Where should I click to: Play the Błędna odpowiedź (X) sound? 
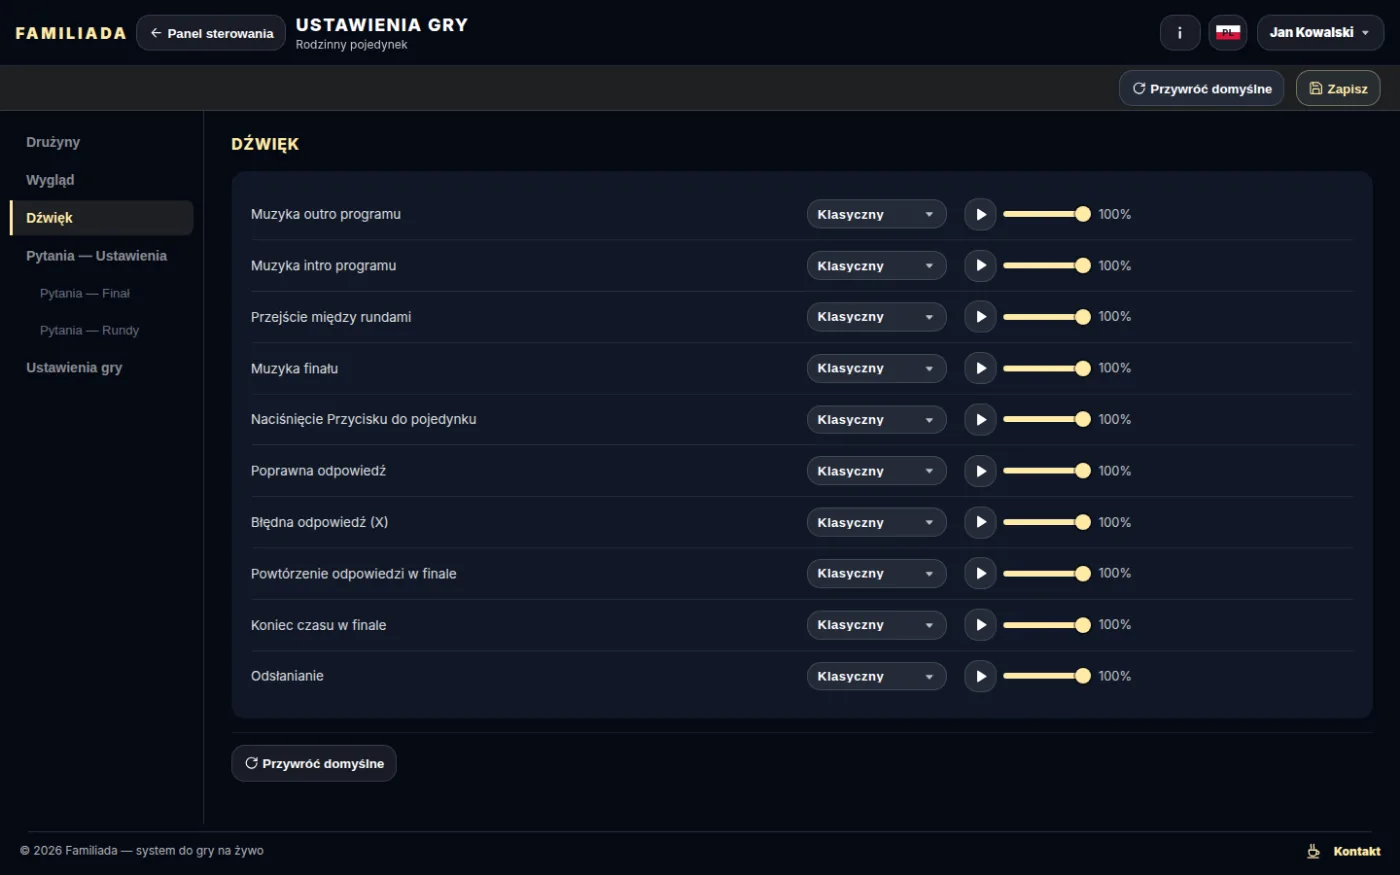980,522
